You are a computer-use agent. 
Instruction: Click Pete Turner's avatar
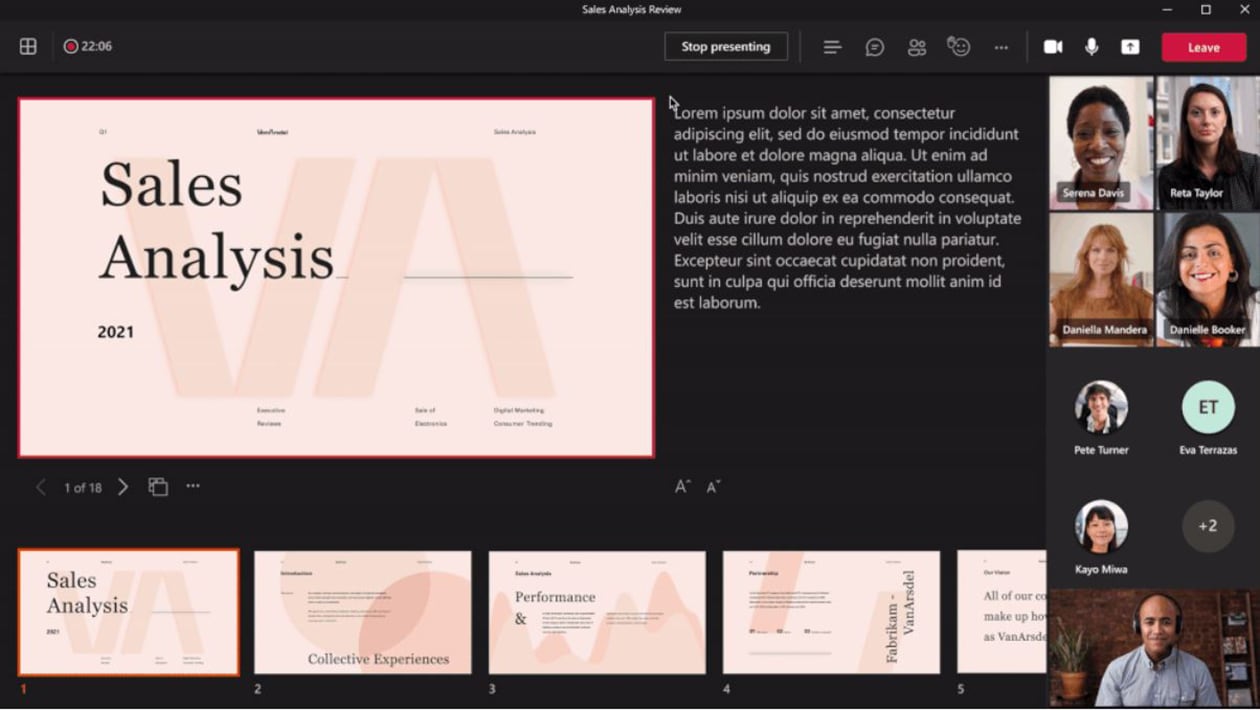coord(1101,407)
